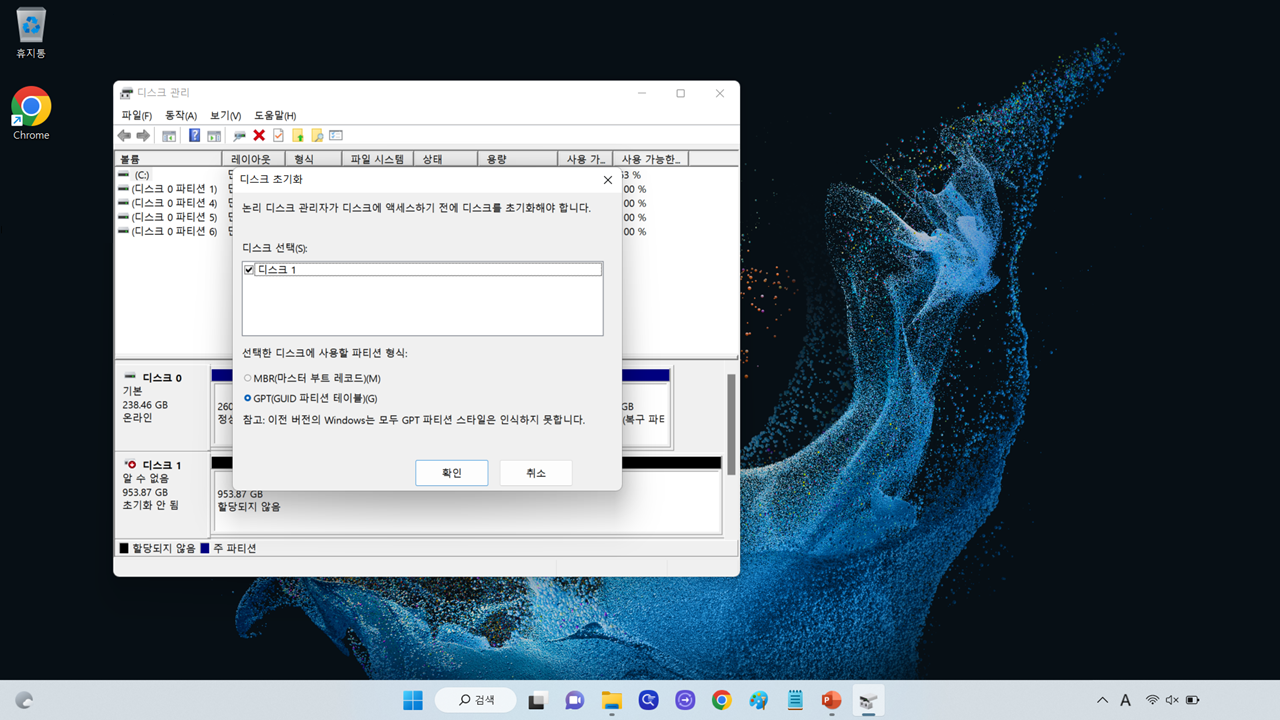Image resolution: width=1280 pixels, height=720 pixels.
Task: Uncheck 디스크 1 in the disk selection list
Action: [248, 269]
